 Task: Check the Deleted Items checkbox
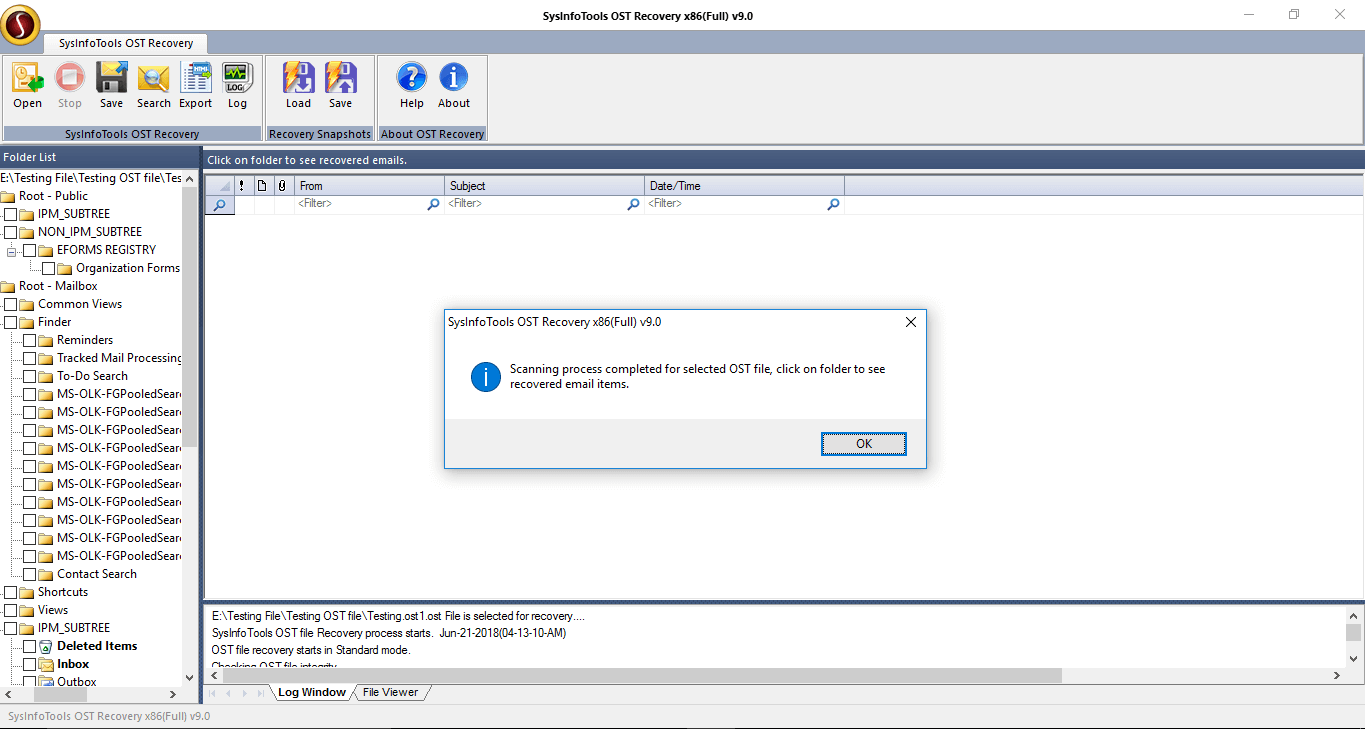point(29,646)
